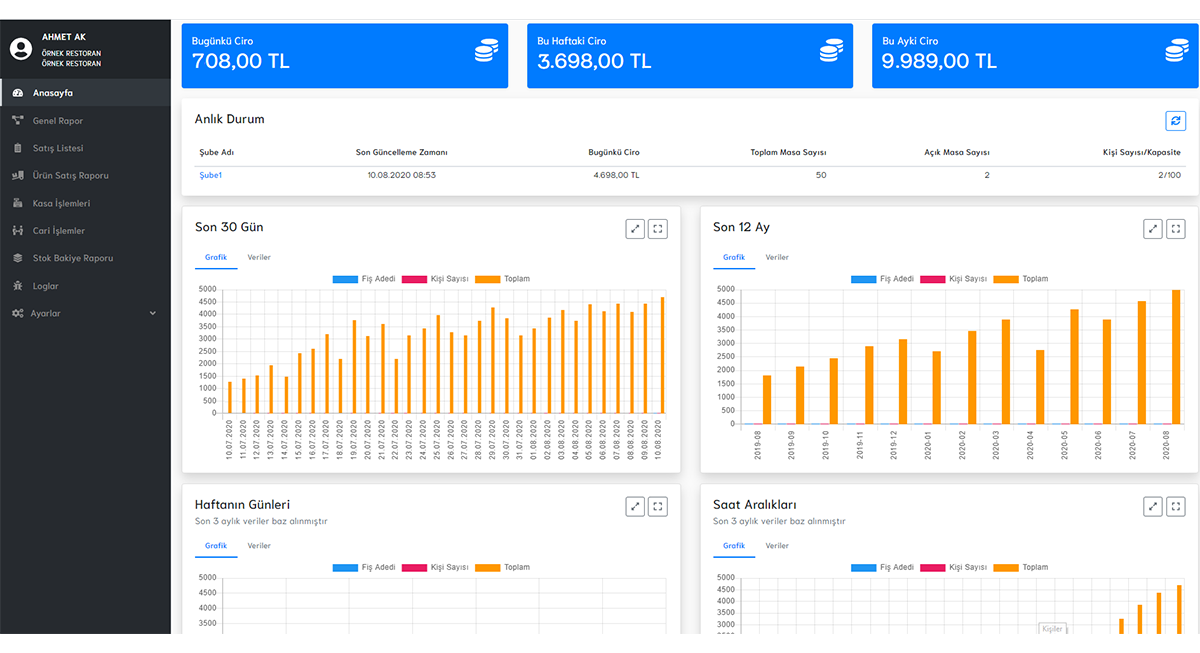Open Son 12 Ay chart in fullscreen

point(1175,229)
